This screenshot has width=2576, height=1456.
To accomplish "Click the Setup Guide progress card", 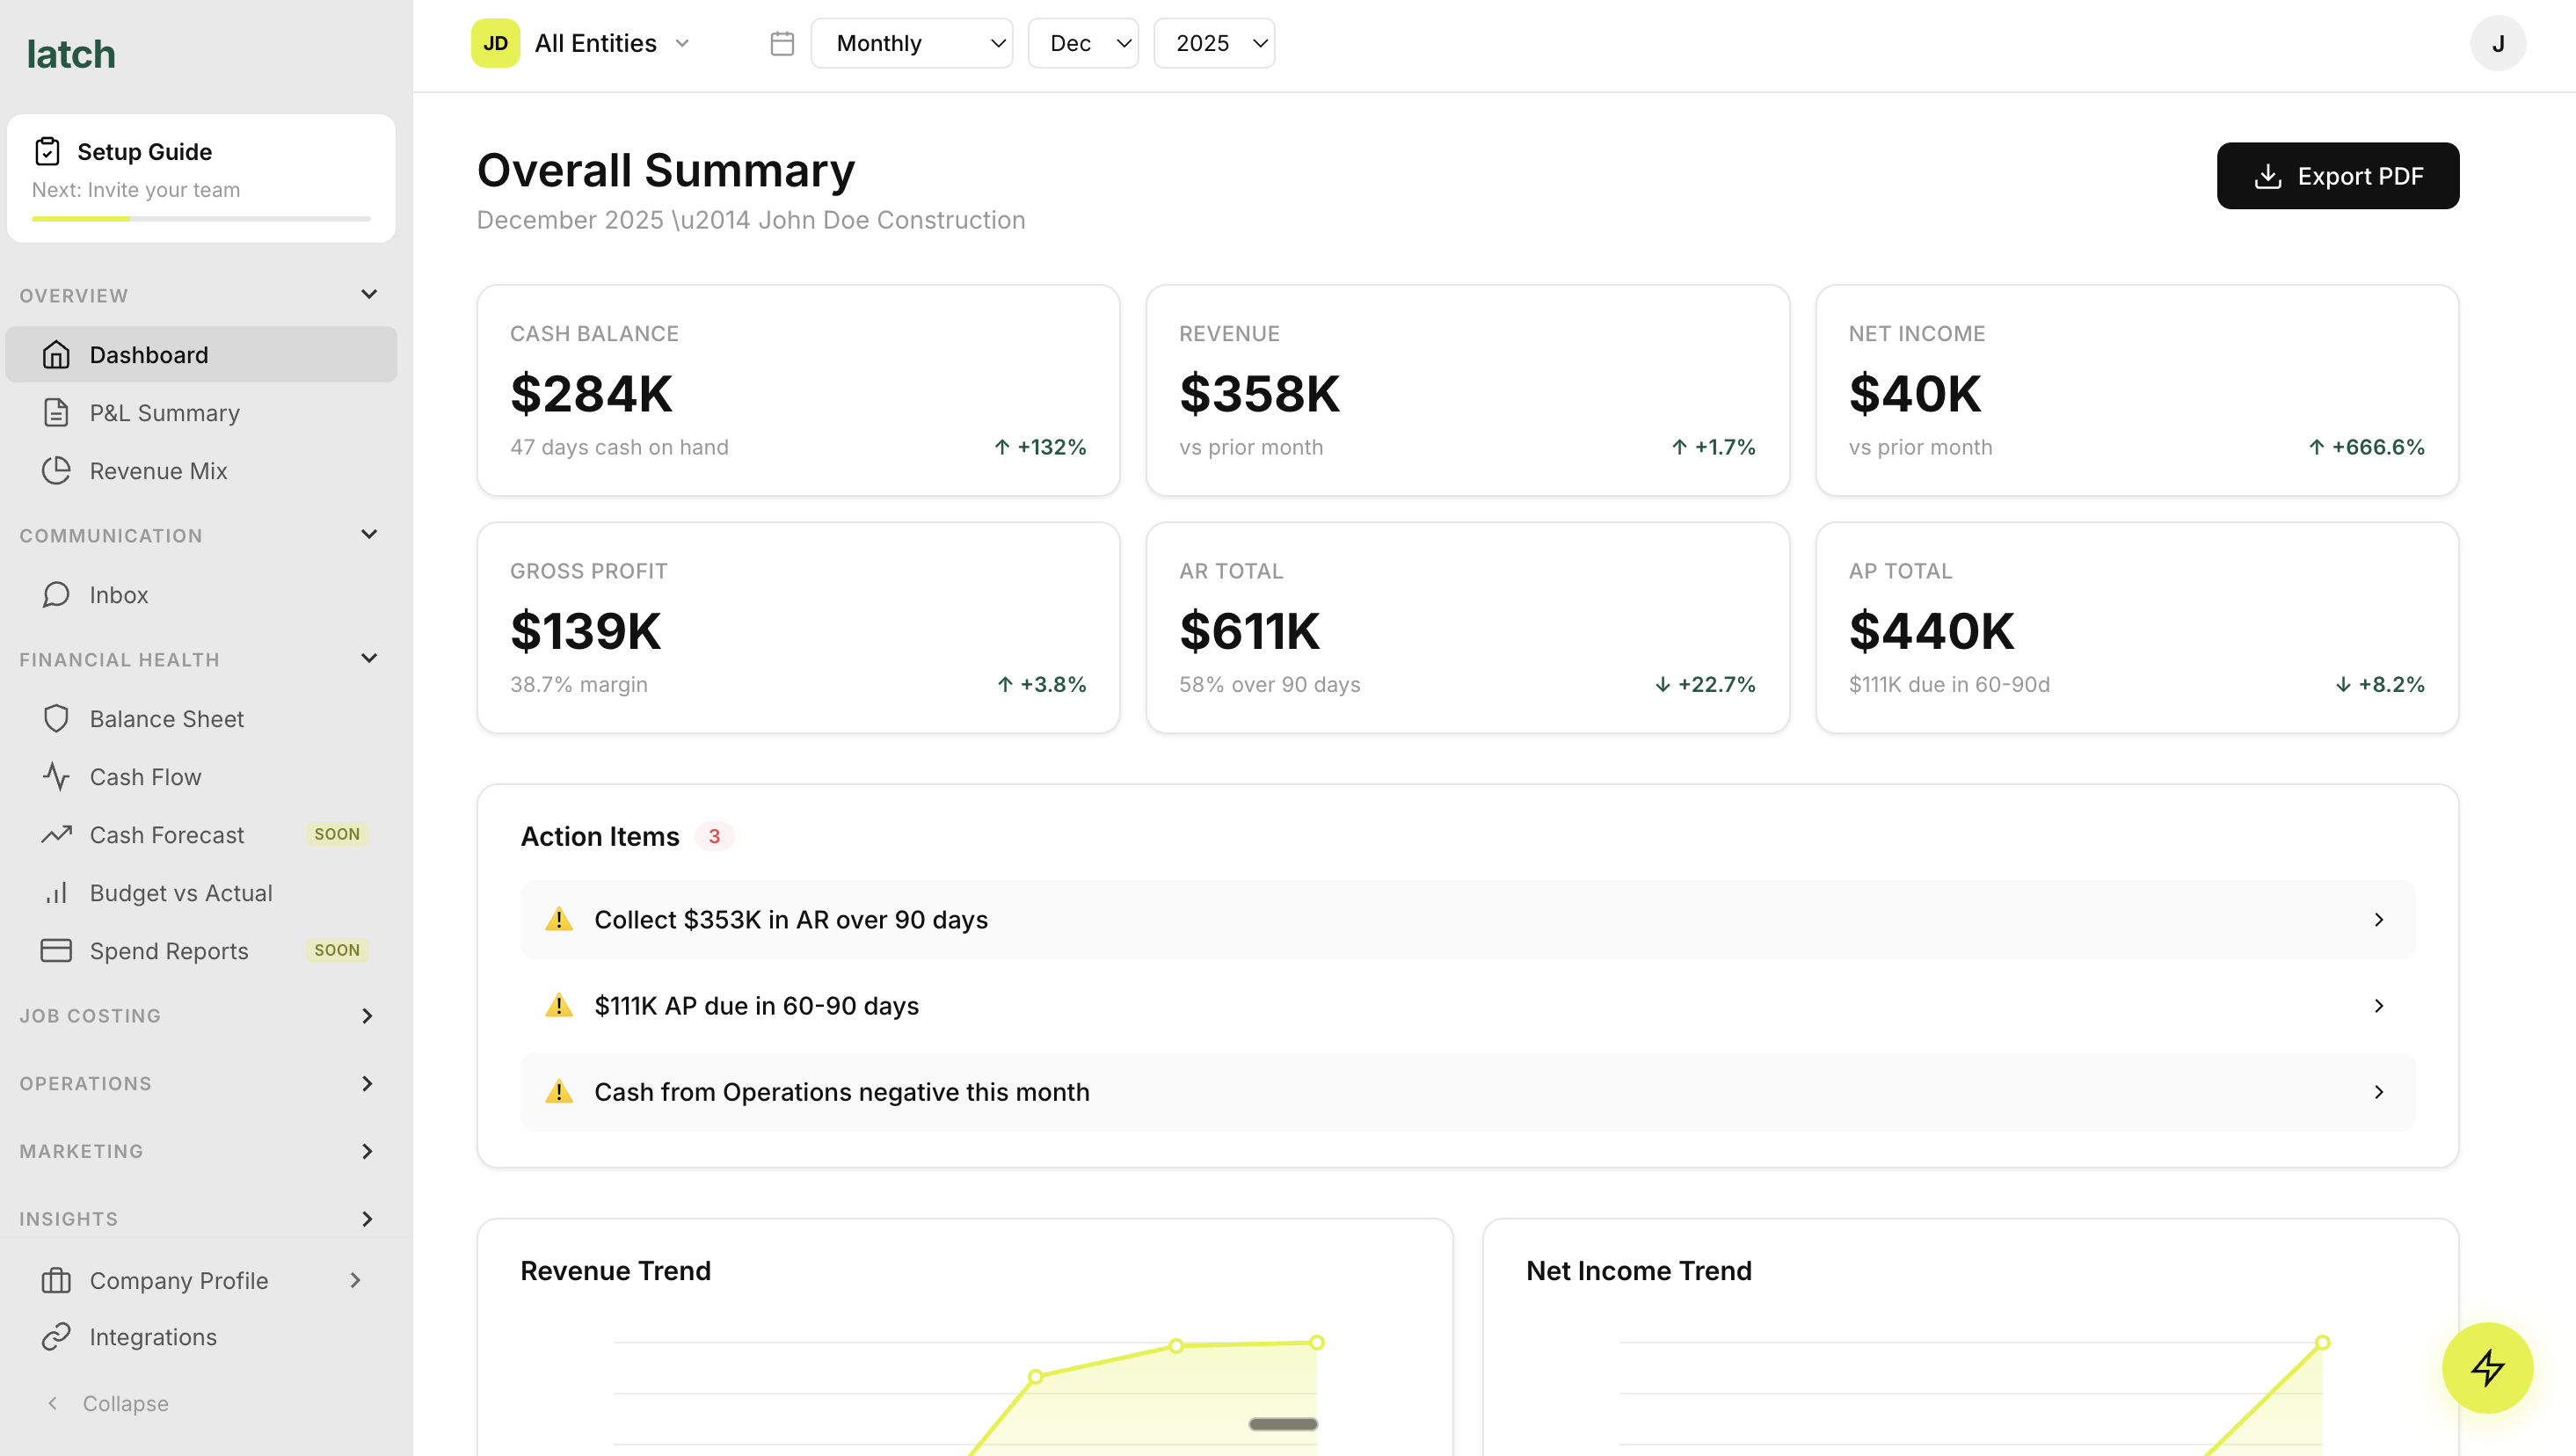I will (x=201, y=178).
